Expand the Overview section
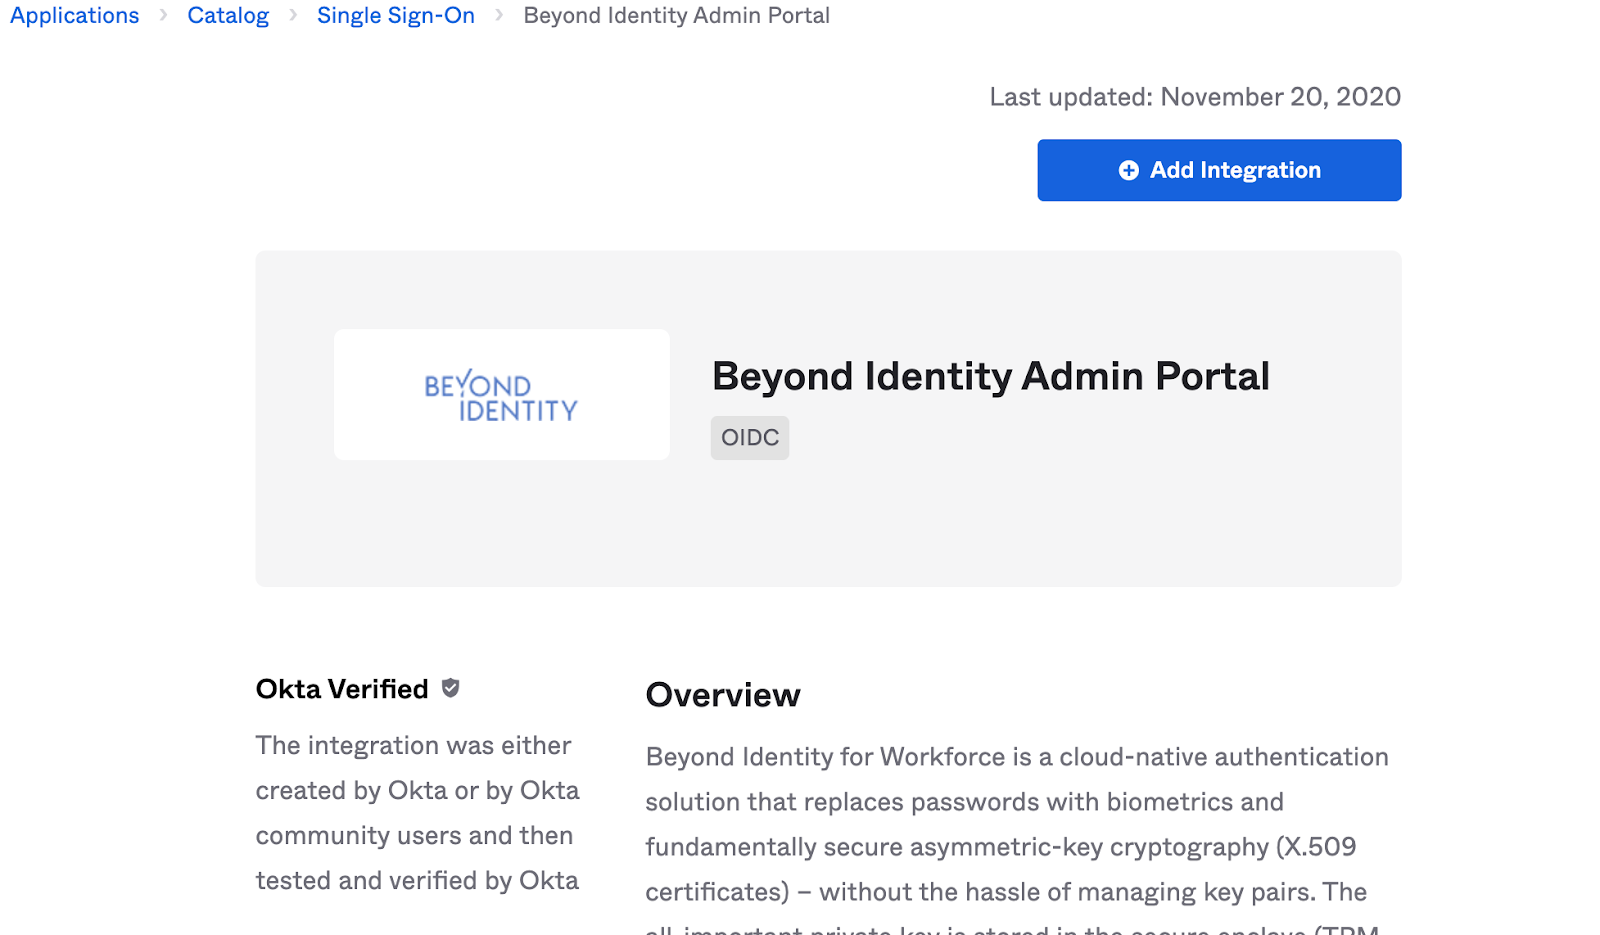This screenshot has width=1600, height=935. pos(723,695)
